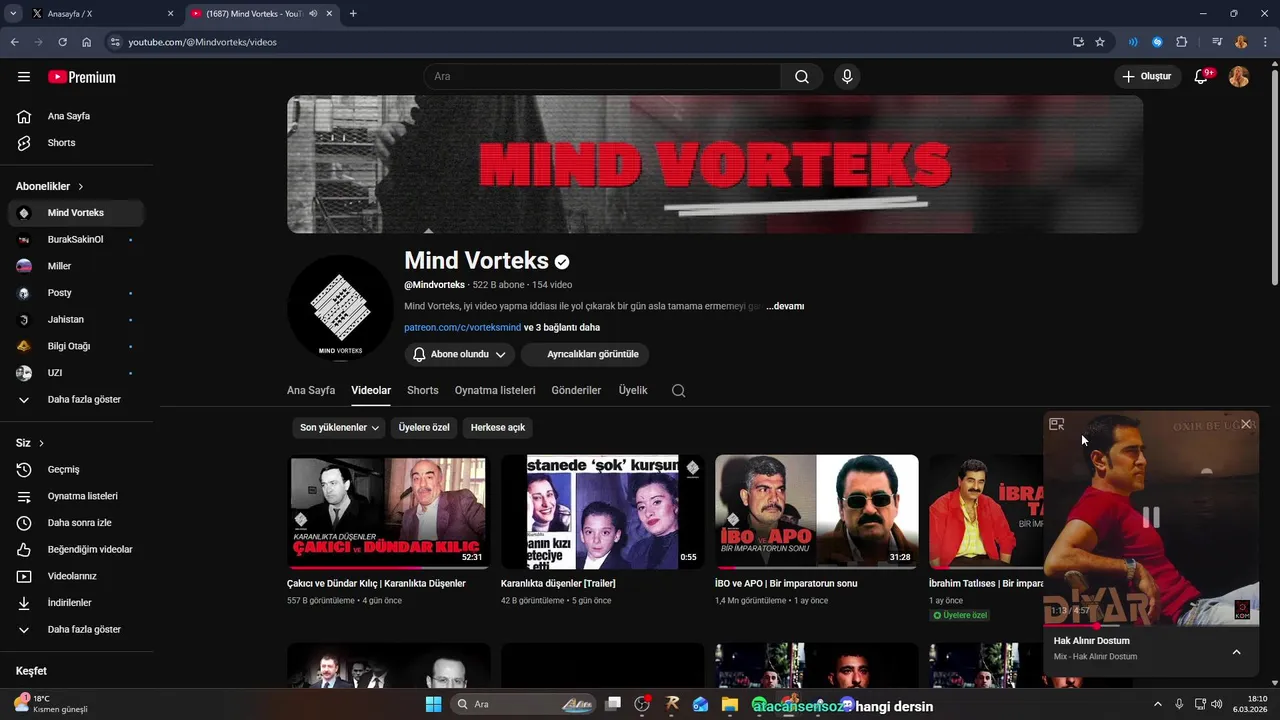Click the YouTube search input field

pos(602,77)
